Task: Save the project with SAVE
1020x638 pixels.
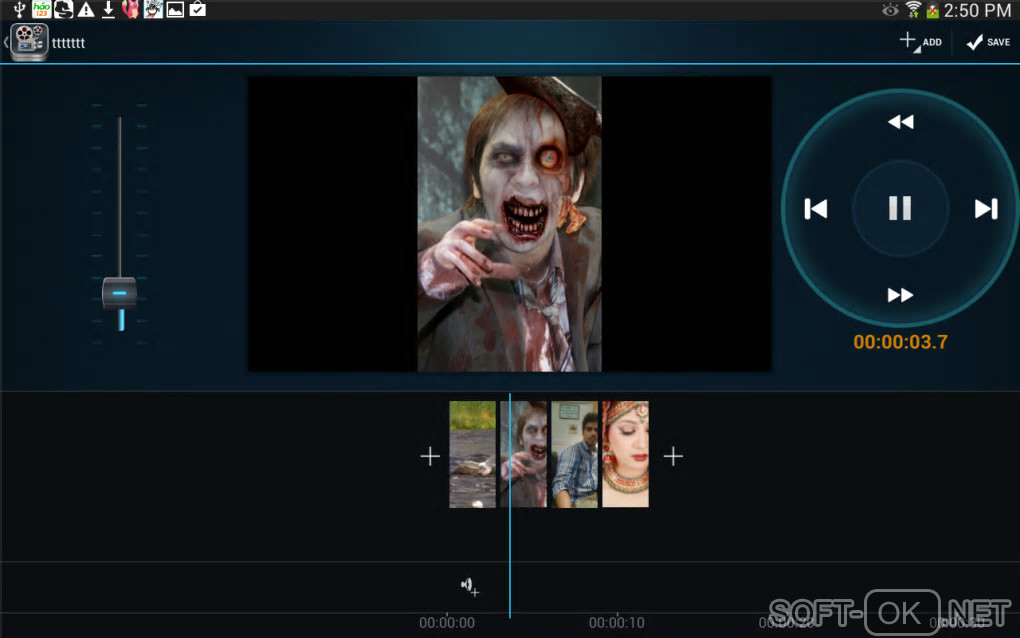Action: tap(988, 42)
